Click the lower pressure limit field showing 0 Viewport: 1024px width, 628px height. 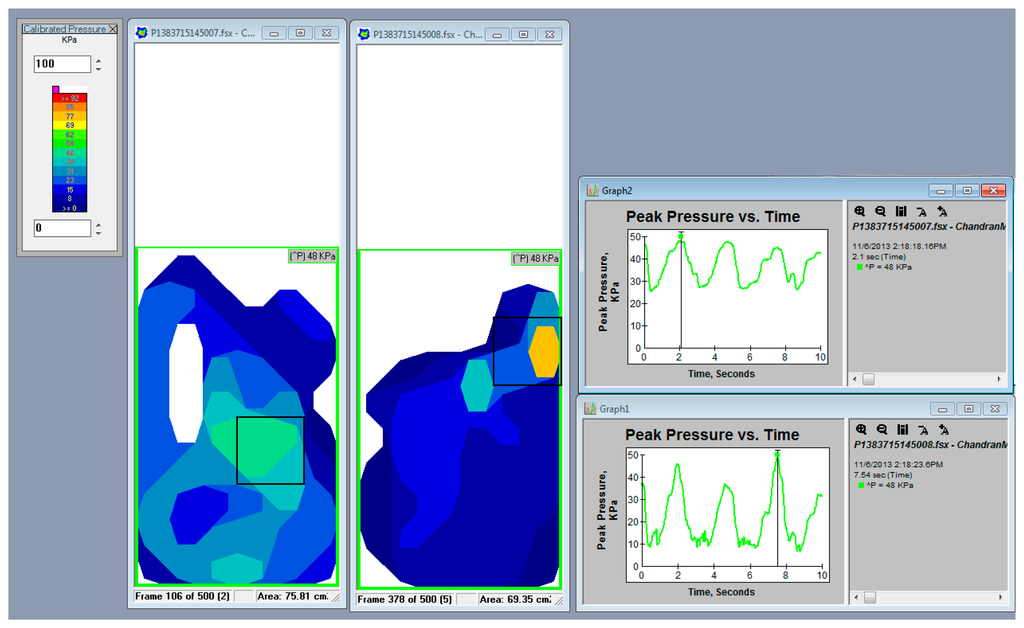click(x=61, y=228)
